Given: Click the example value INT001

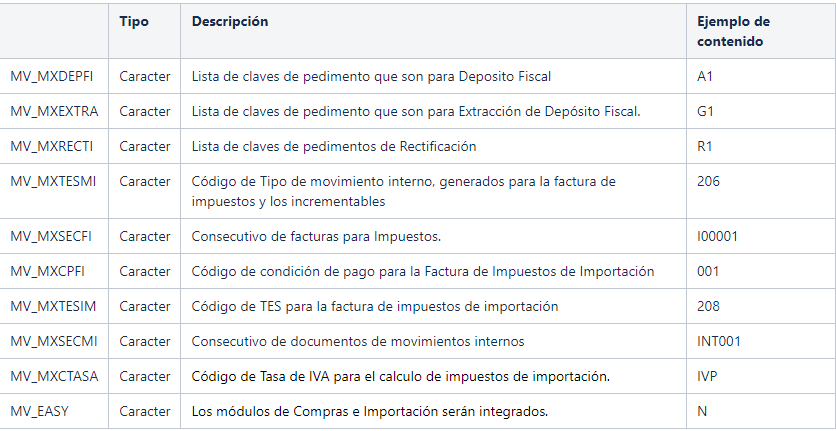Looking at the screenshot, I should tap(719, 341).
